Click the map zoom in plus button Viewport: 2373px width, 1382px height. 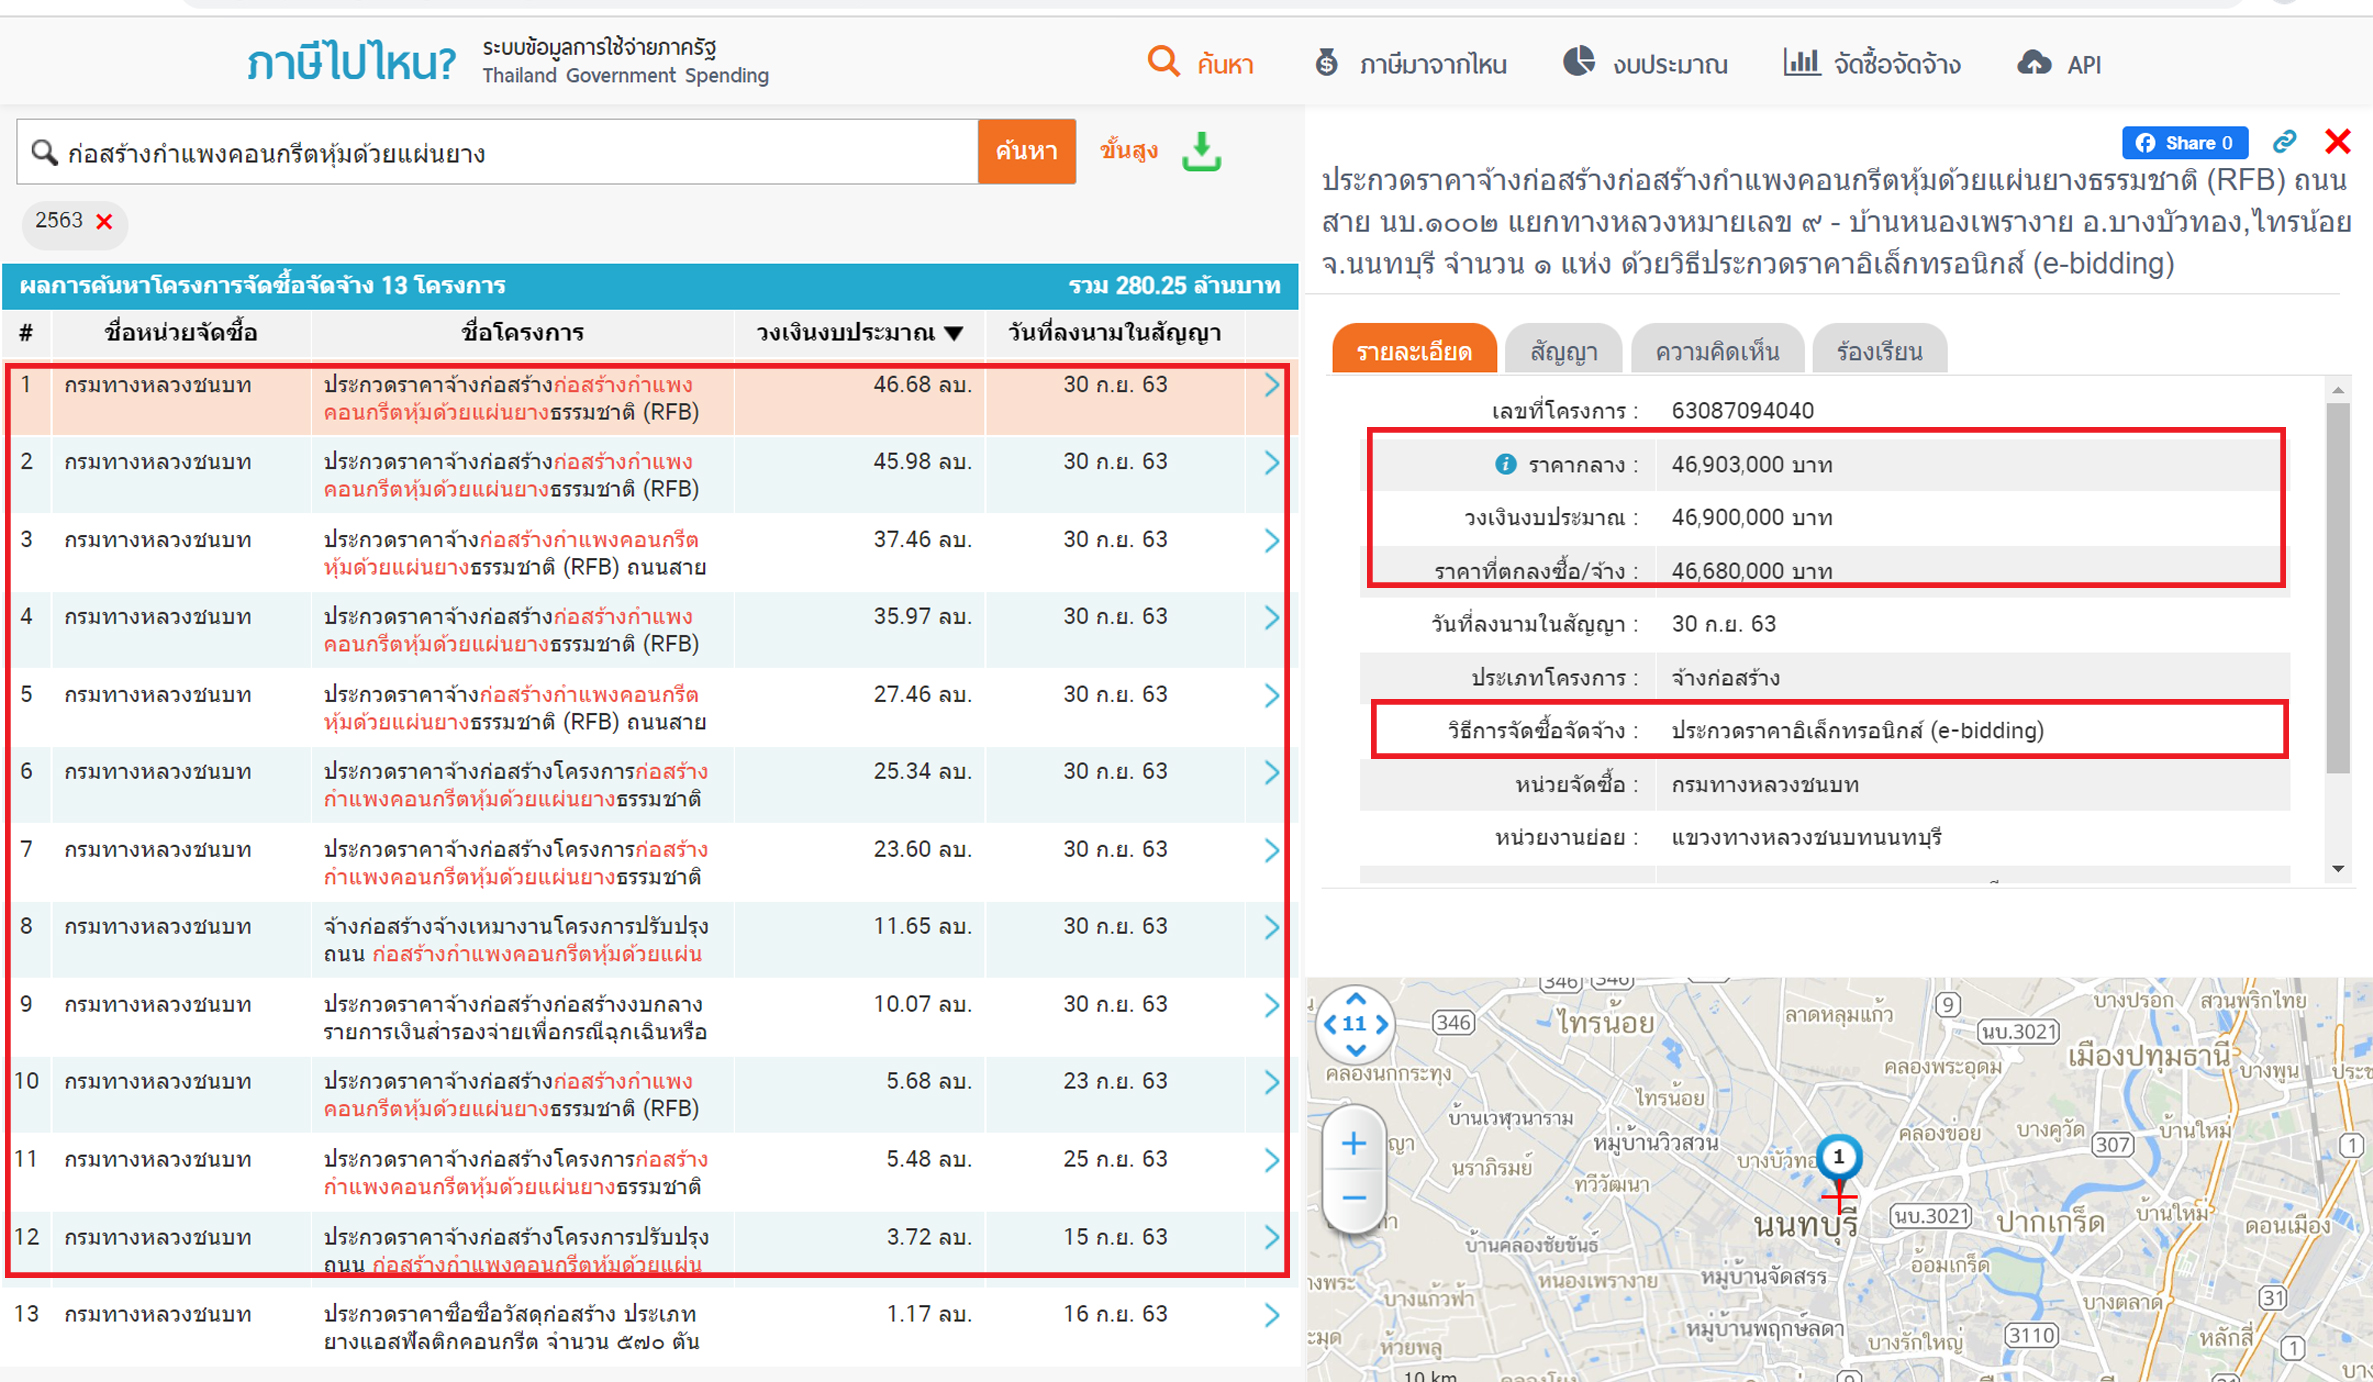click(x=1353, y=1143)
